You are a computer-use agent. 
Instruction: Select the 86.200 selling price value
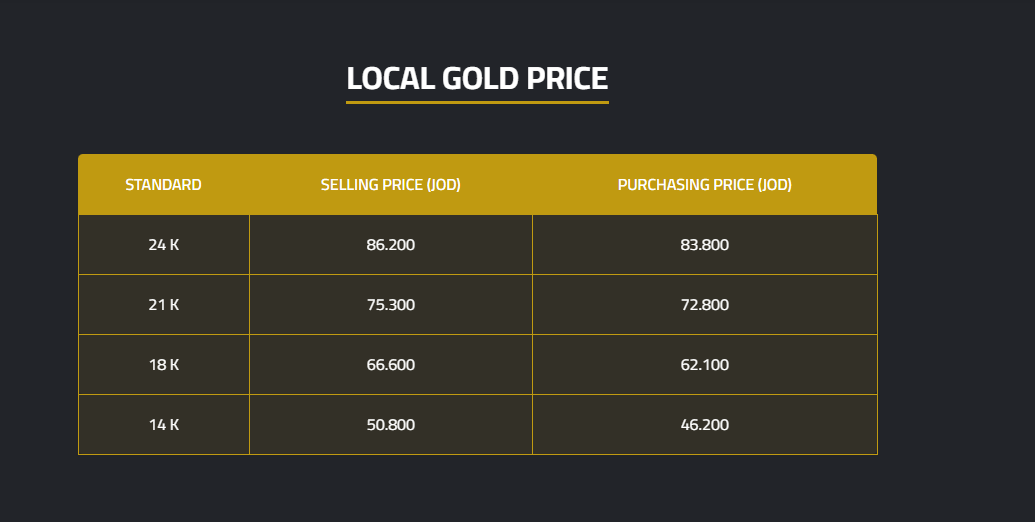[x=390, y=245]
